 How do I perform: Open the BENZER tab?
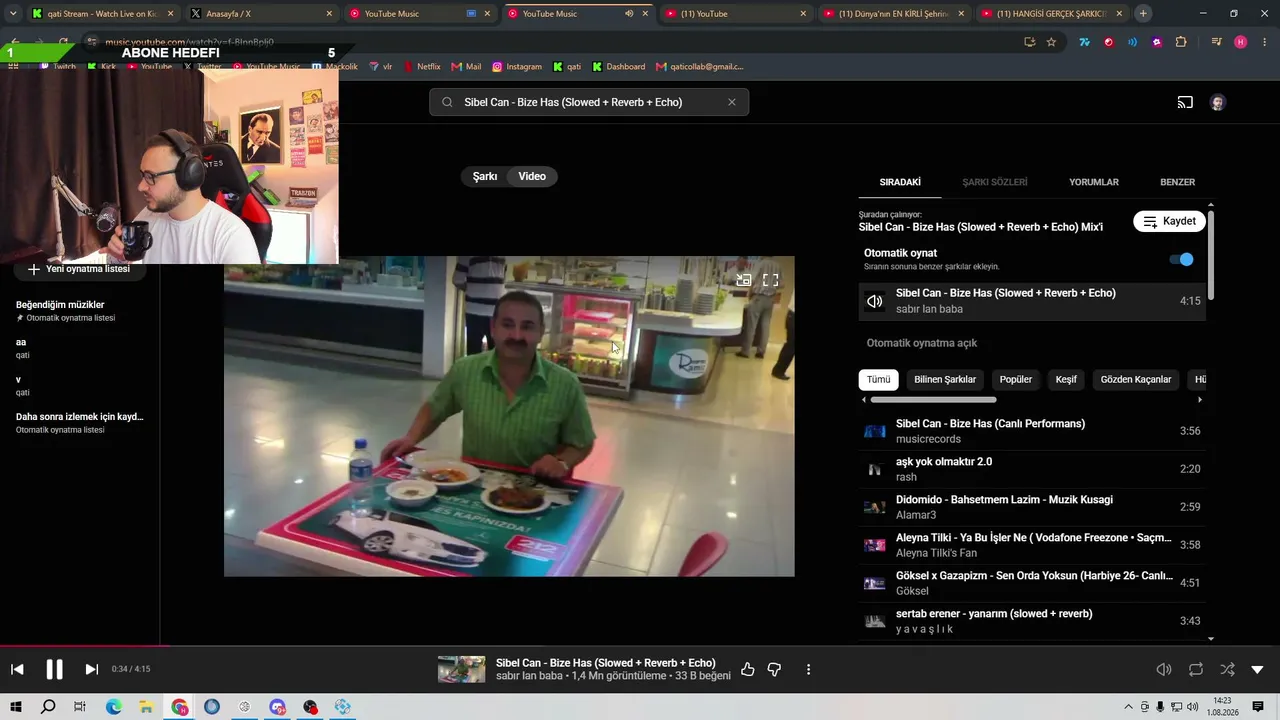[1177, 182]
